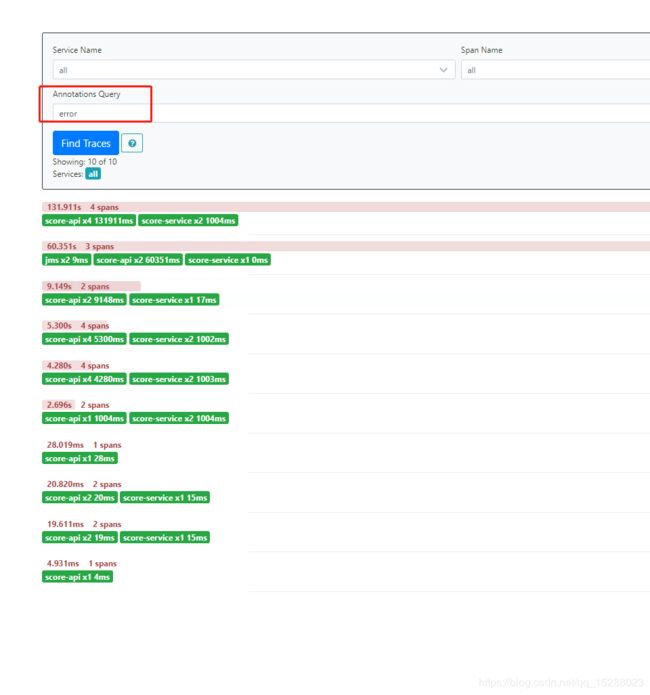Click the score-api x1 4ms tag

coord(78,578)
